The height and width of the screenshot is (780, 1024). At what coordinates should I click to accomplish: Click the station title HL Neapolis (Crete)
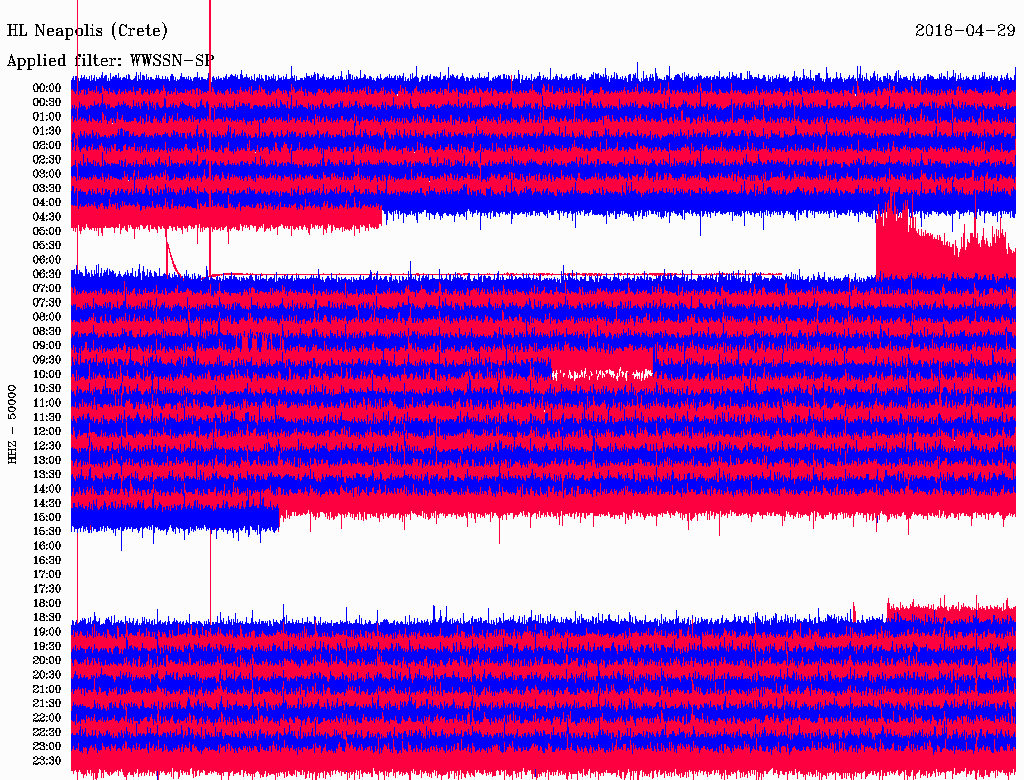(88, 31)
